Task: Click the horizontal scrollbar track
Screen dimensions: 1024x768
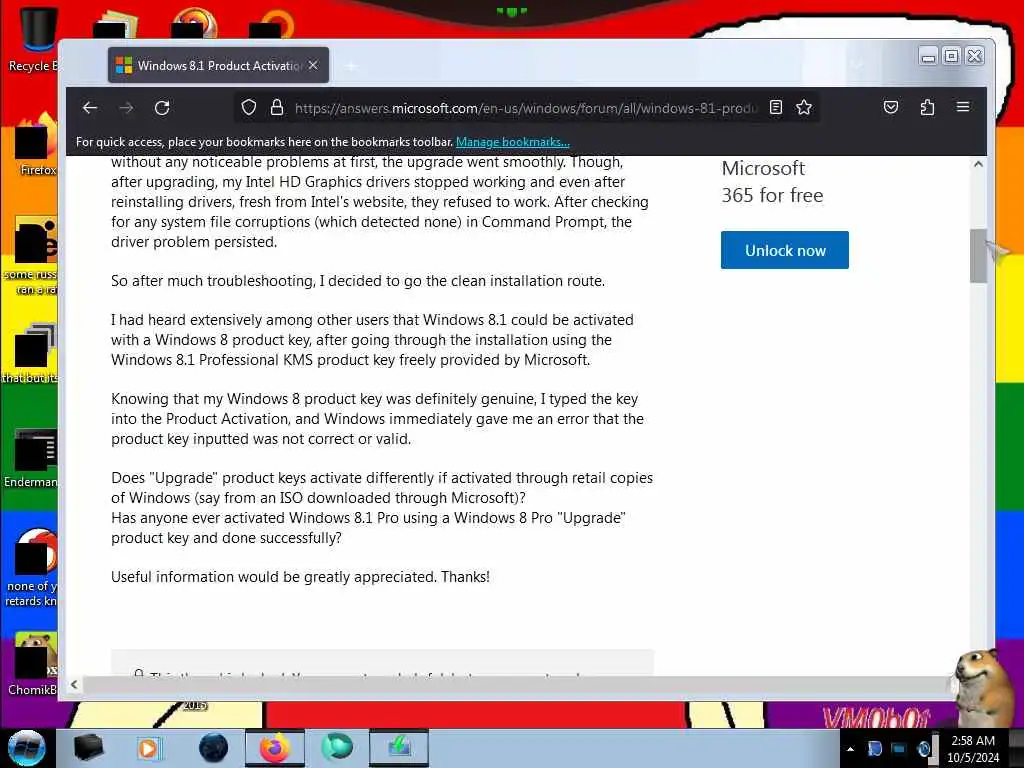Action: tap(516, 684)
